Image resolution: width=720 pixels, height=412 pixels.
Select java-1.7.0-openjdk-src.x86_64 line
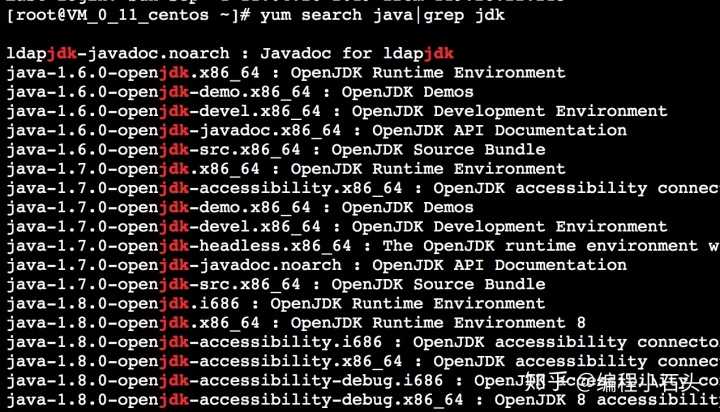(x=276, y=285)
